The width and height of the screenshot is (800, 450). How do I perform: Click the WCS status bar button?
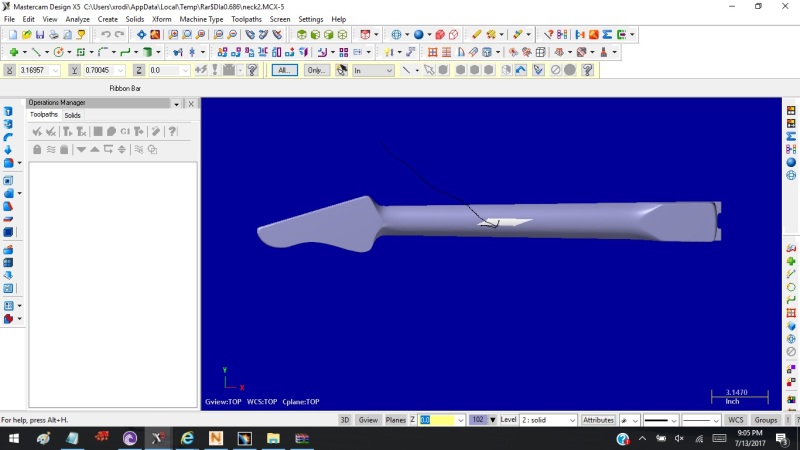click(736, 420)
